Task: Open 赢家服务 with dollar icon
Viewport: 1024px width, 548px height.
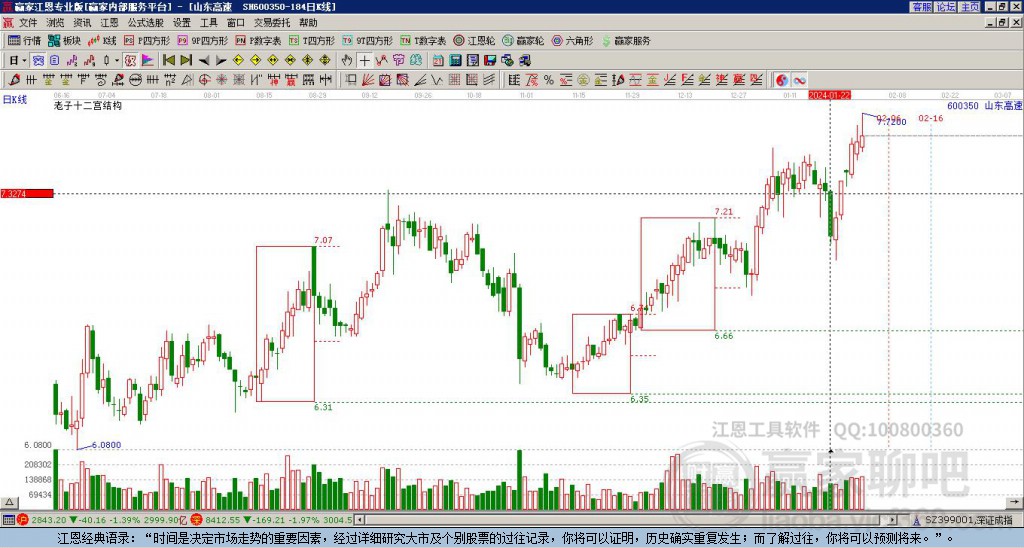Action: pos(626,40)
